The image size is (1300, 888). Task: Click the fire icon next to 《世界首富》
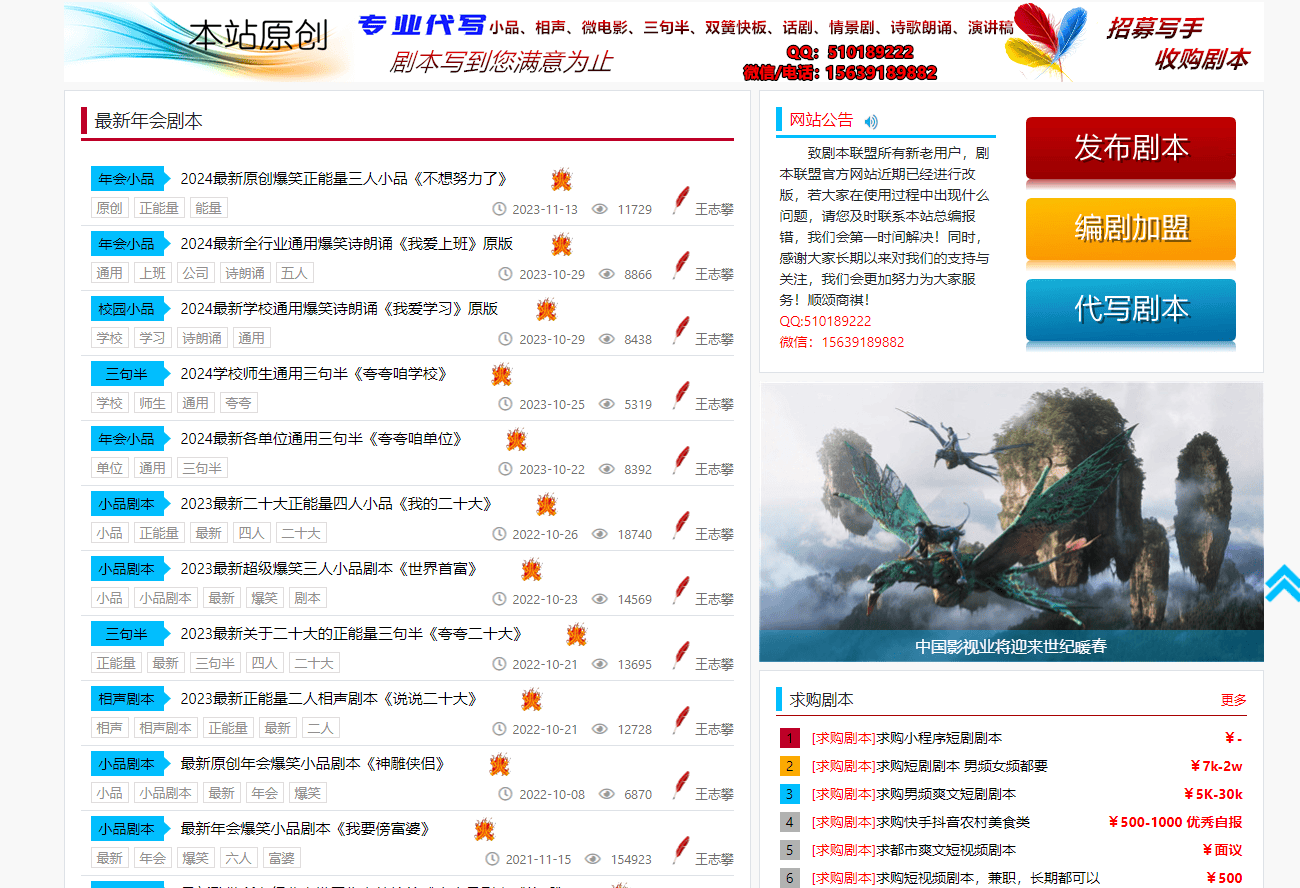coord(531,570)
